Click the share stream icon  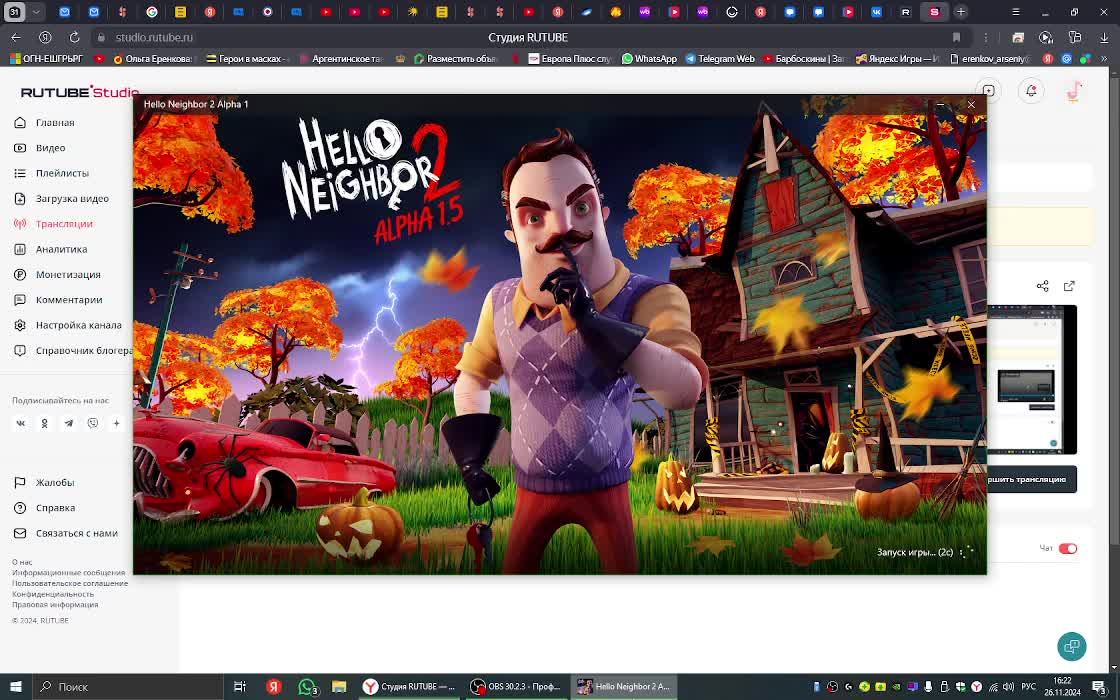(x=1042, y=286)
